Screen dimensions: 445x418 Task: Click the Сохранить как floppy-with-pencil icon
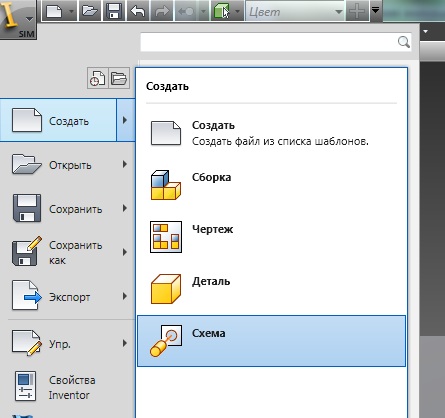(27, 251)
